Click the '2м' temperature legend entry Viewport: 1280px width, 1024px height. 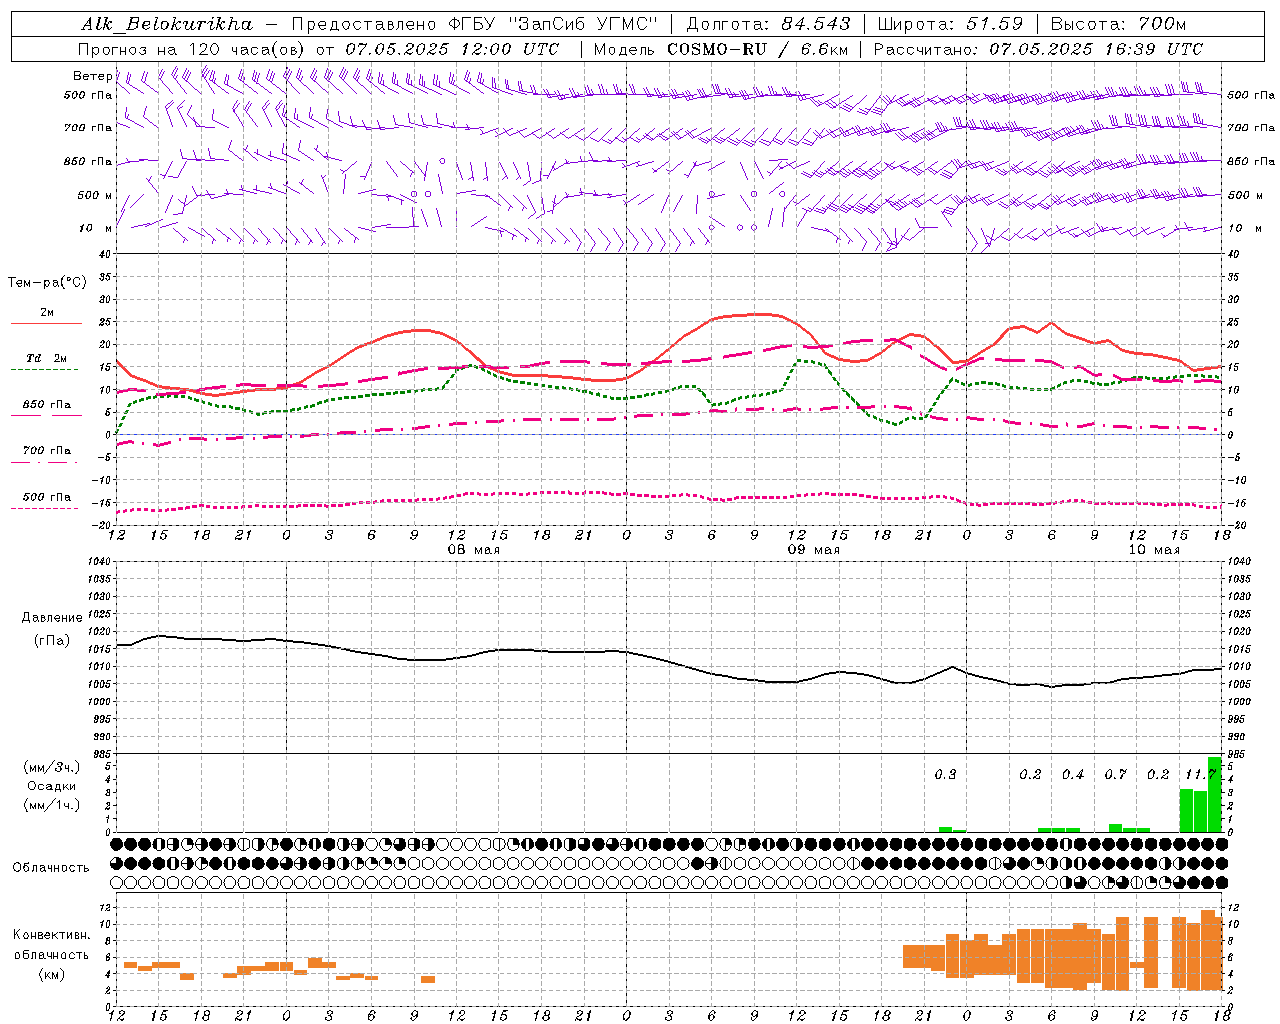(47, 313)
